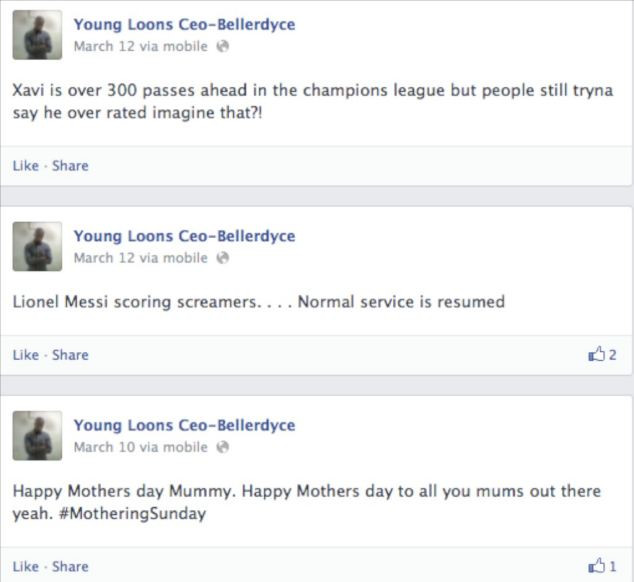634x582 pixels.
Task: Click the globe icon on the Mothers day post
Action: point(222,447)
